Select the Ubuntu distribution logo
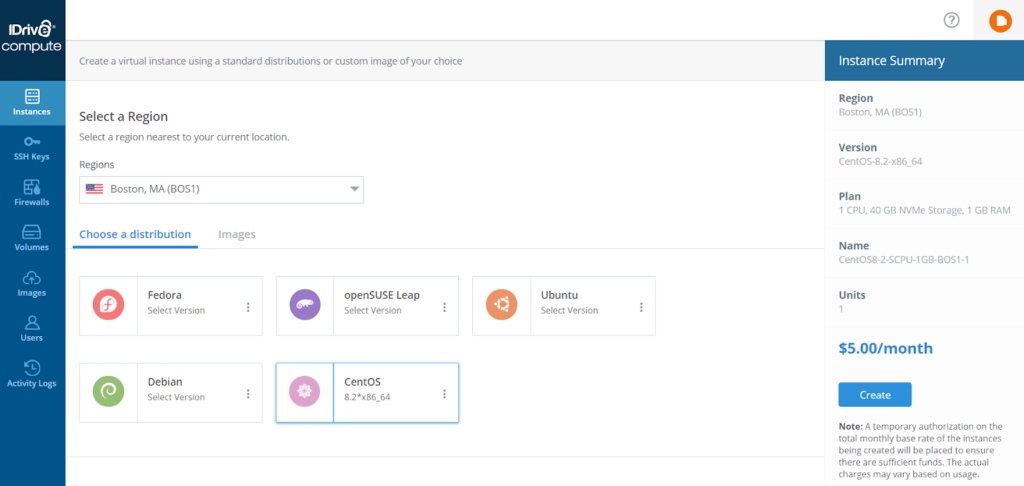The image size is (1024, 486). 502,305
